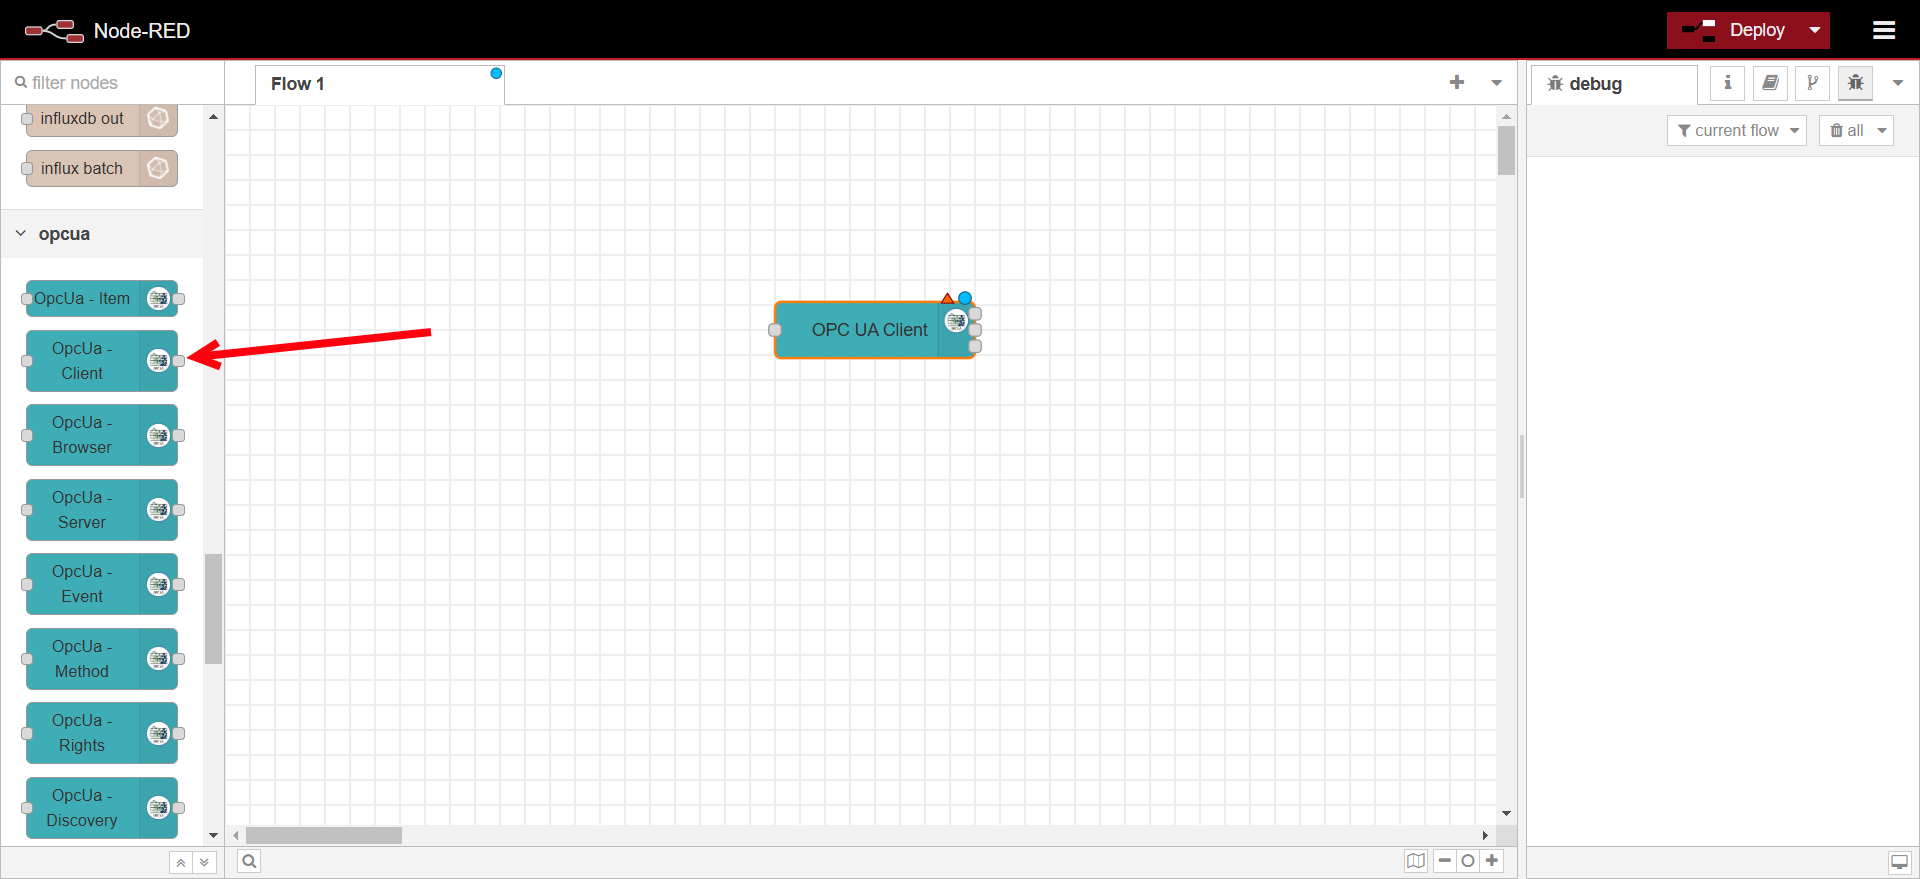Open the sidebar tabs dropdown arrow
This screenshot has width=1920, height=879.
[x=1898, y=83]
